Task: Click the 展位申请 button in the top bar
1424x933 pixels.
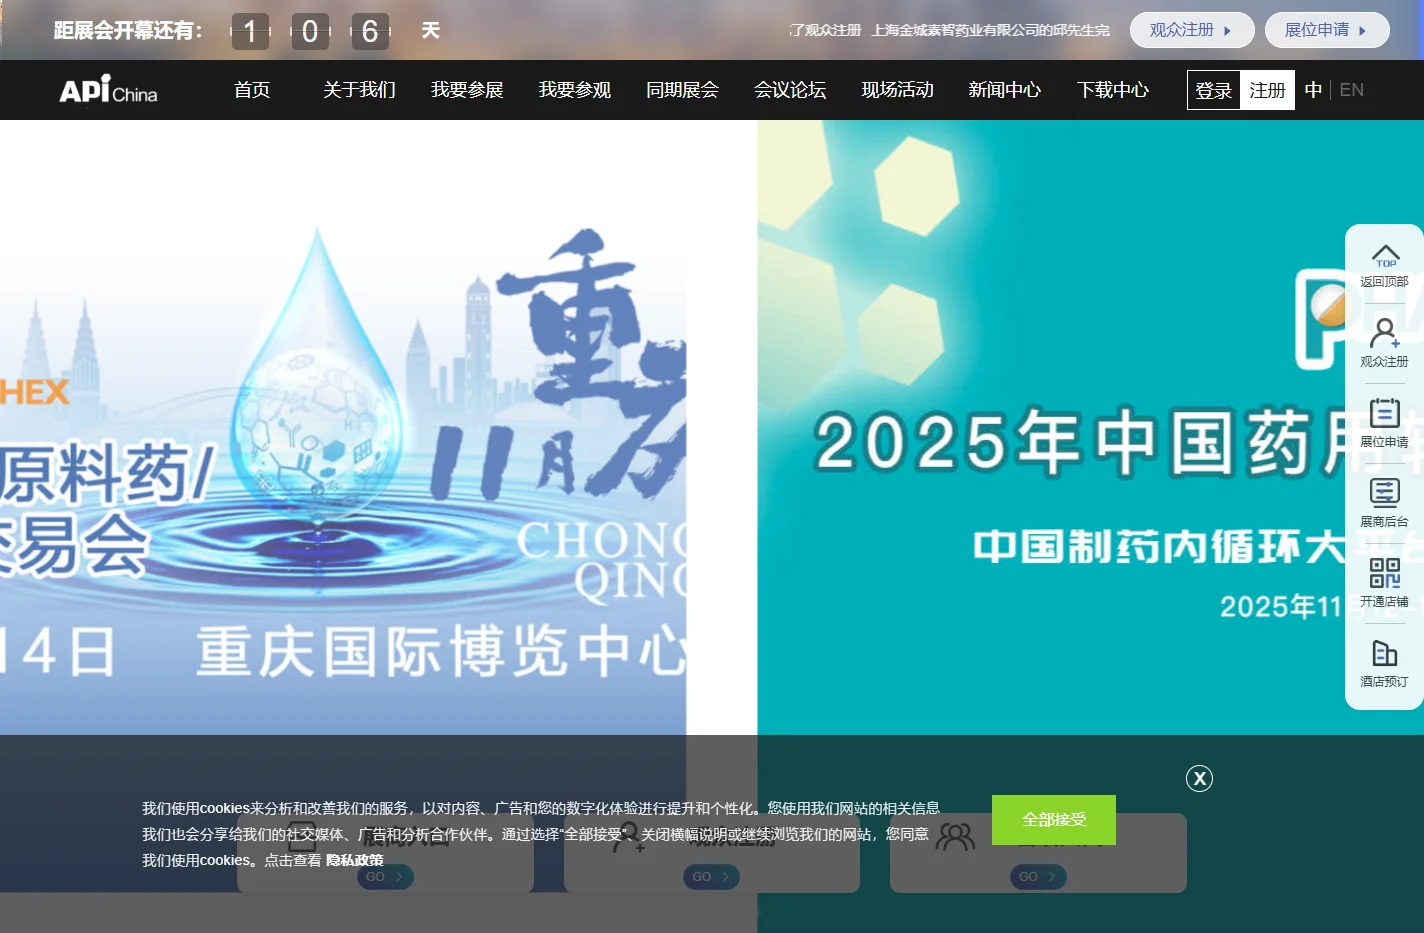Action: coord(1327,30)
